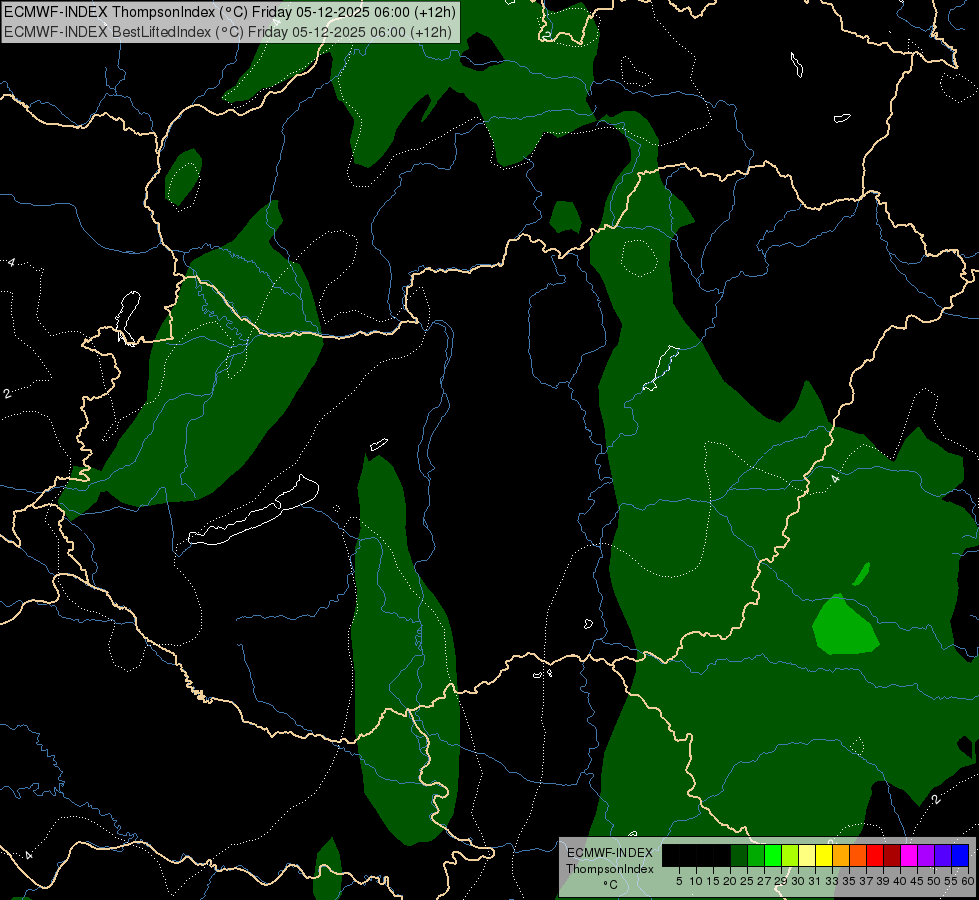The height and width of the screenshot is (900, 979).
Task: Pick the yellow-green 29–30 legend swatch
Action: click(x=790, y=855)
